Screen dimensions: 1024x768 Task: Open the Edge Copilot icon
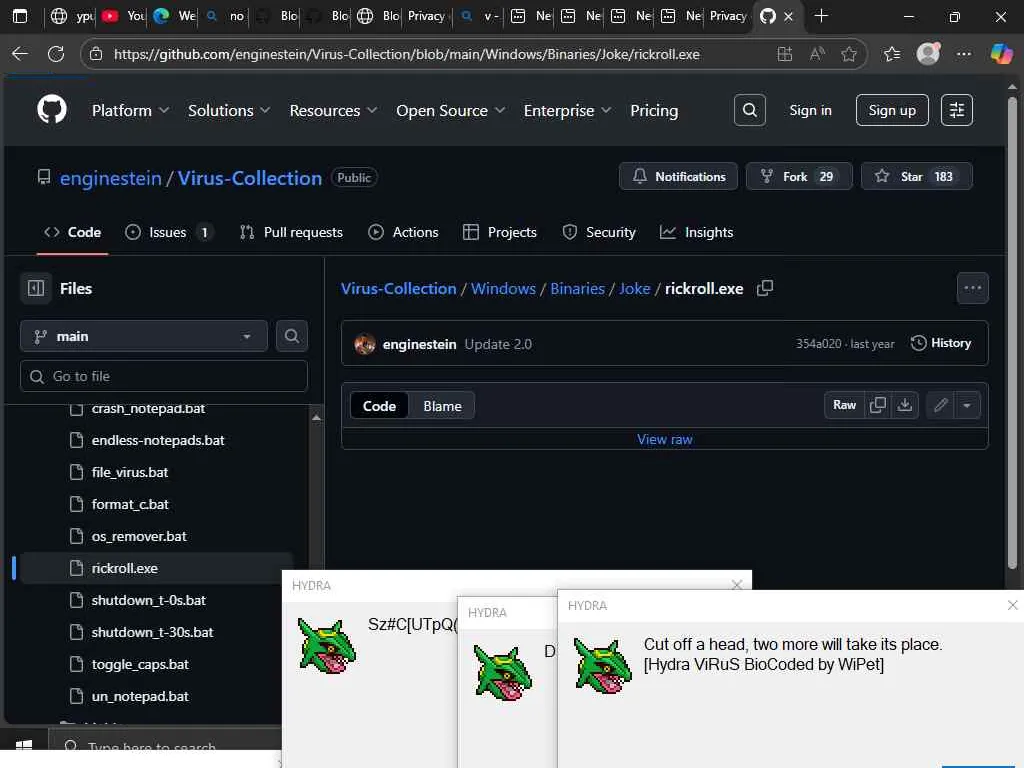click(1000, 54)
